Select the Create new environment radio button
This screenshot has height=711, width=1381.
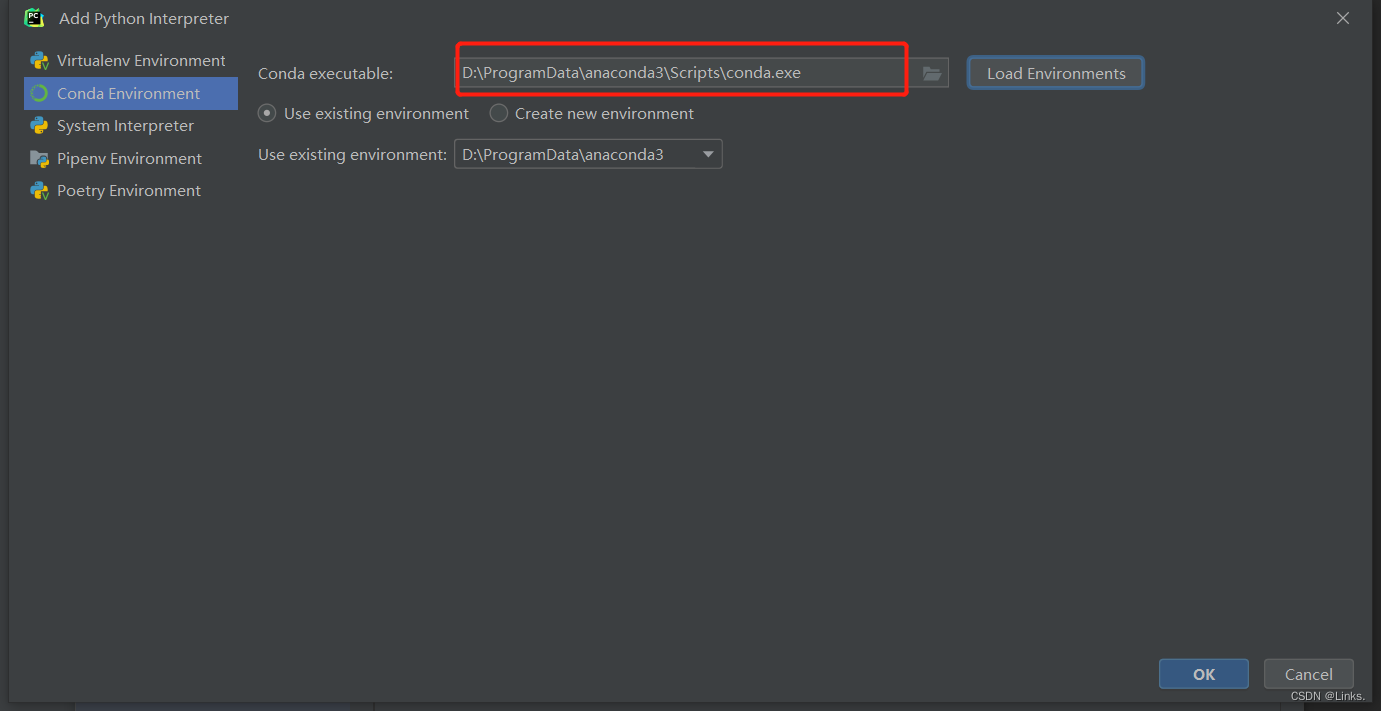(498, 113)
